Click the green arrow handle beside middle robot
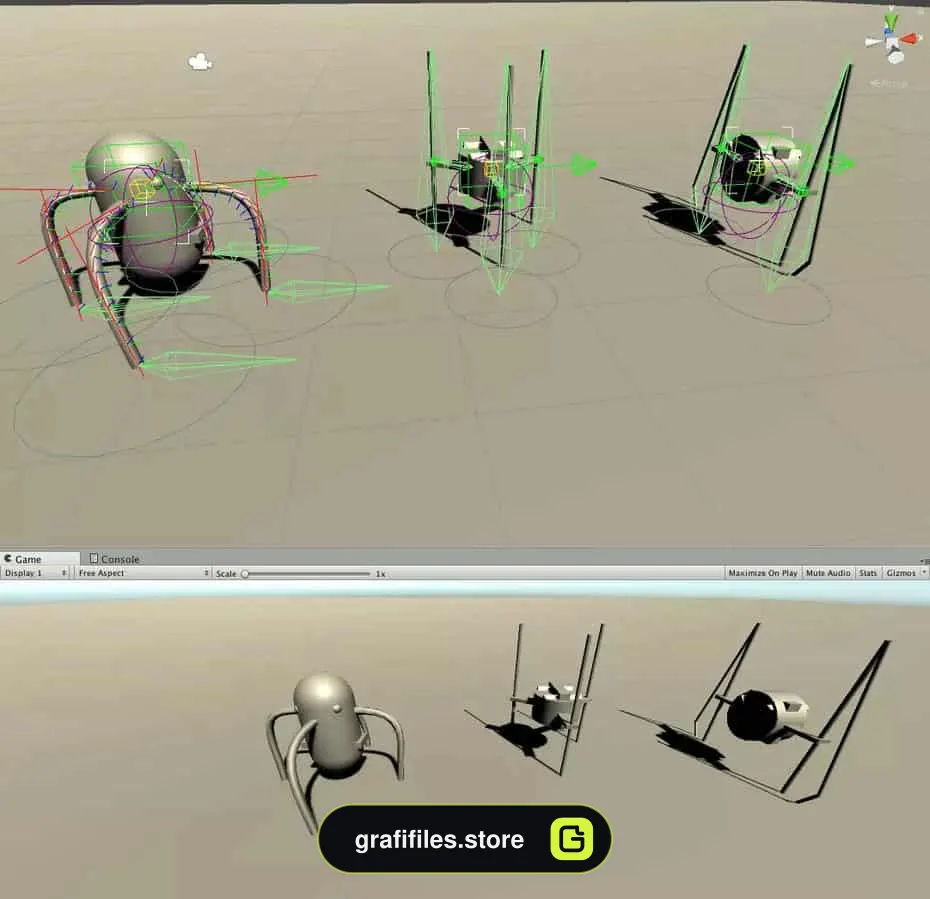Screen dimensions: 930x899 (582, 165)
